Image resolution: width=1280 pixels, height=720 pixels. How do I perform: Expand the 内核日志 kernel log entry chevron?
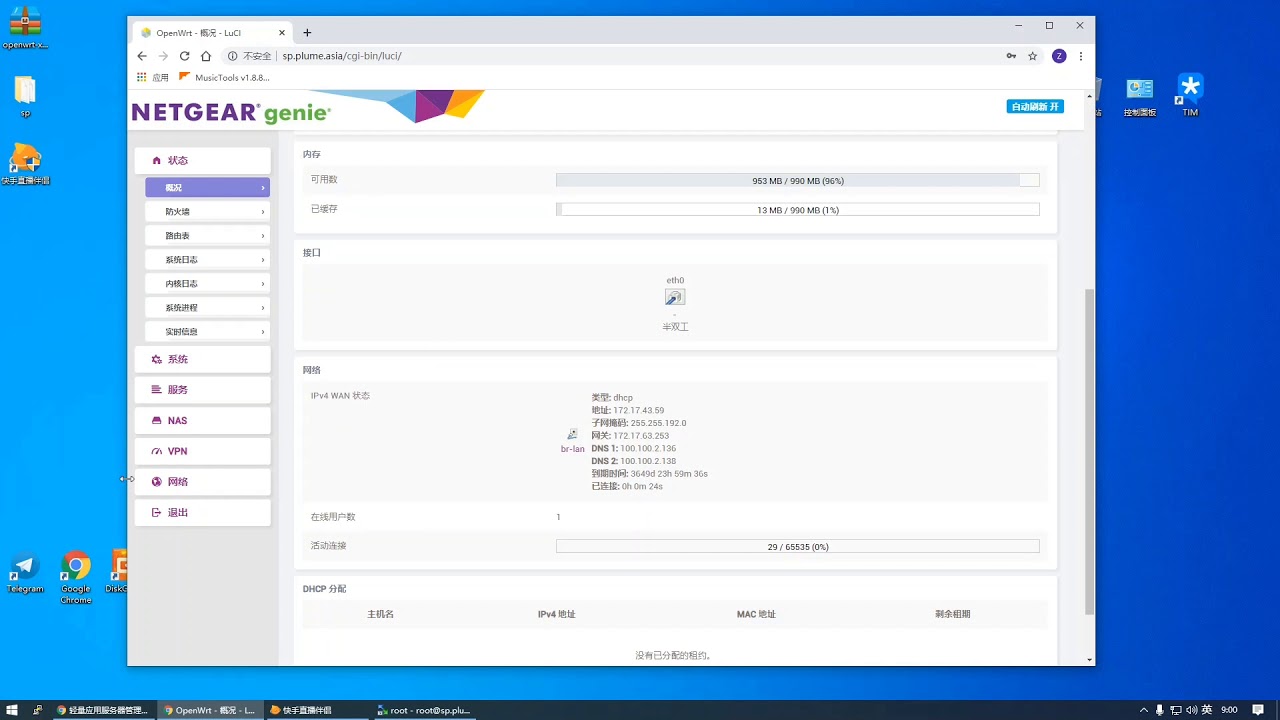263,284
